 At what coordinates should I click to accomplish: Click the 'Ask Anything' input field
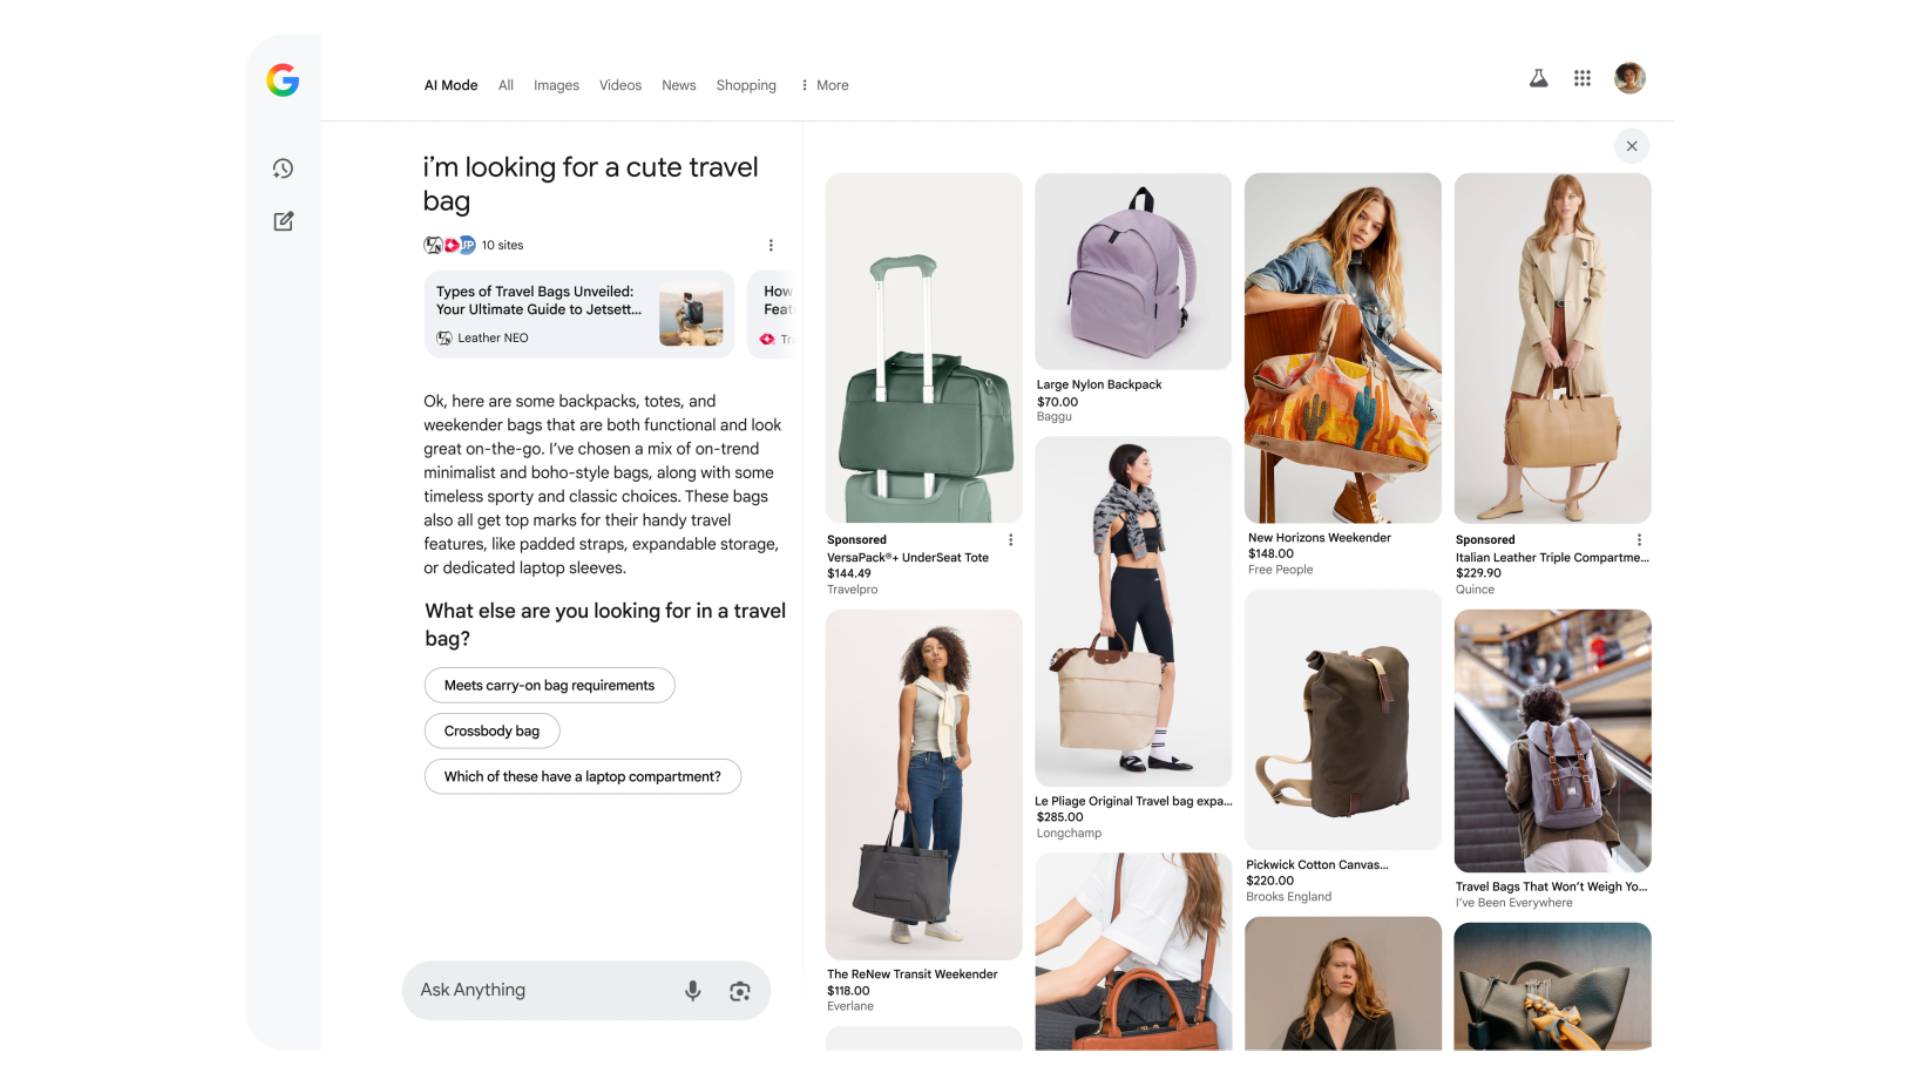click(x=540, y=990)
